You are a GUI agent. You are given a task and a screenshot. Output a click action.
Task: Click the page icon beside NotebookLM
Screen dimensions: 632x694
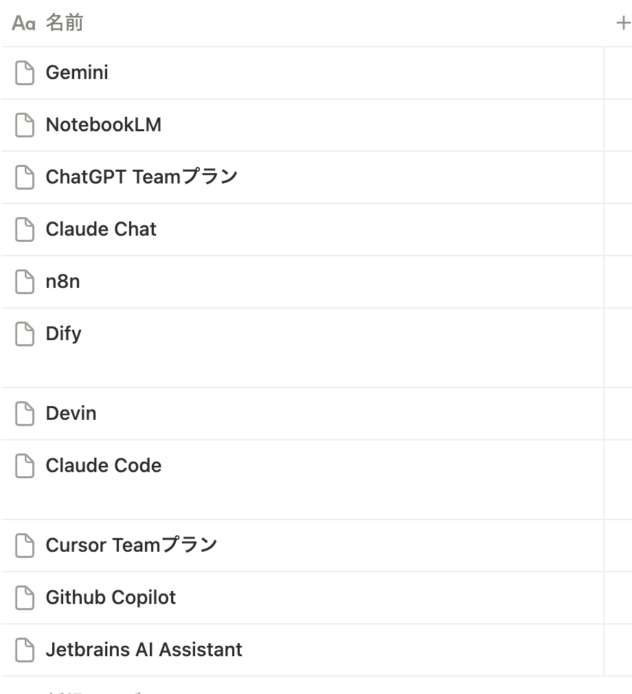pos(25,125)
